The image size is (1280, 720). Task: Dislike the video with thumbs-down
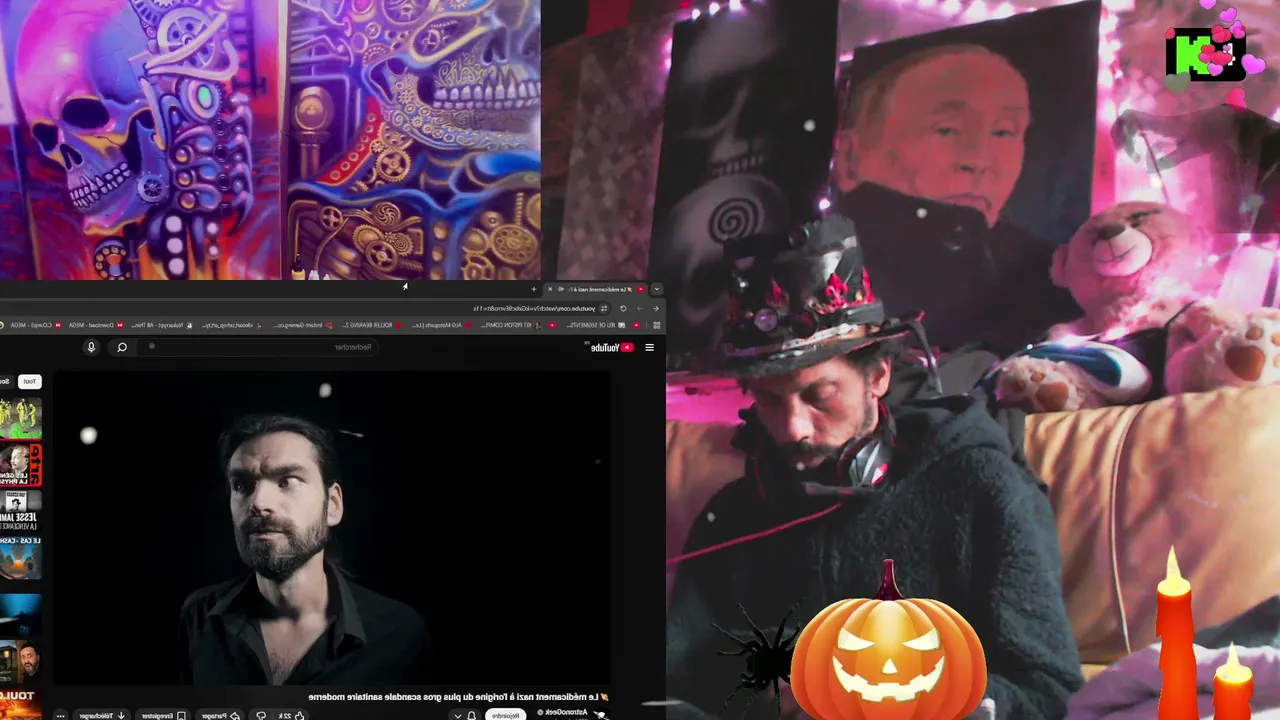pos(262,715)
